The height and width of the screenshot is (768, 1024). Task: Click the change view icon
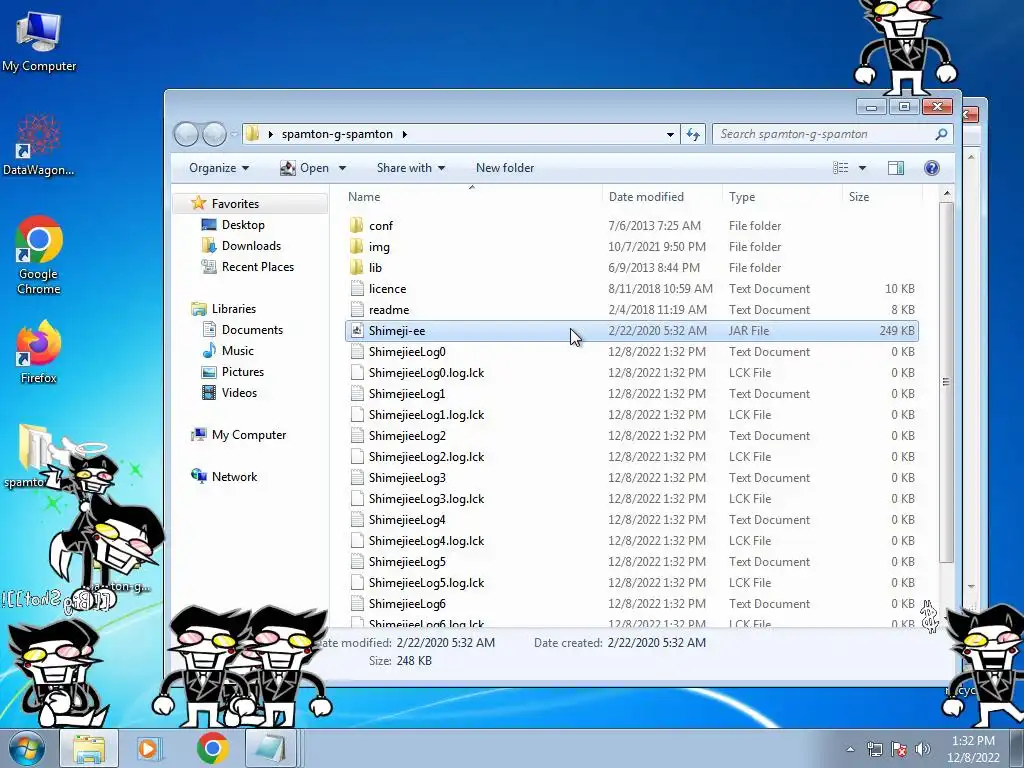840,168
